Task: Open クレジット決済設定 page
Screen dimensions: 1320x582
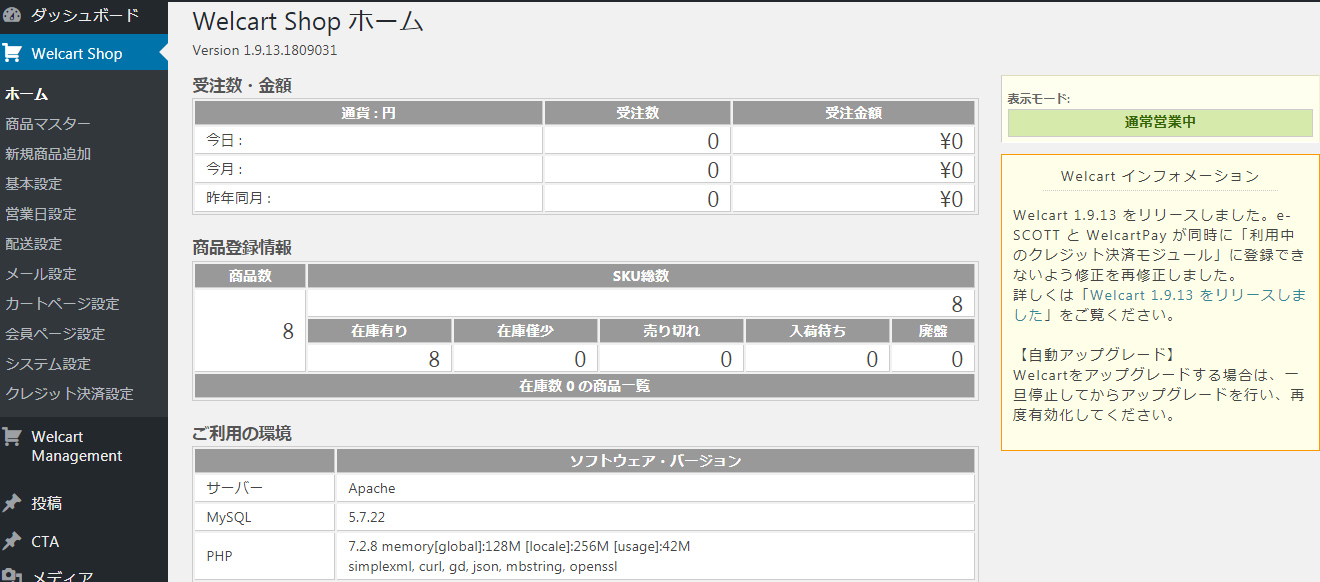Action: point(69,394)
